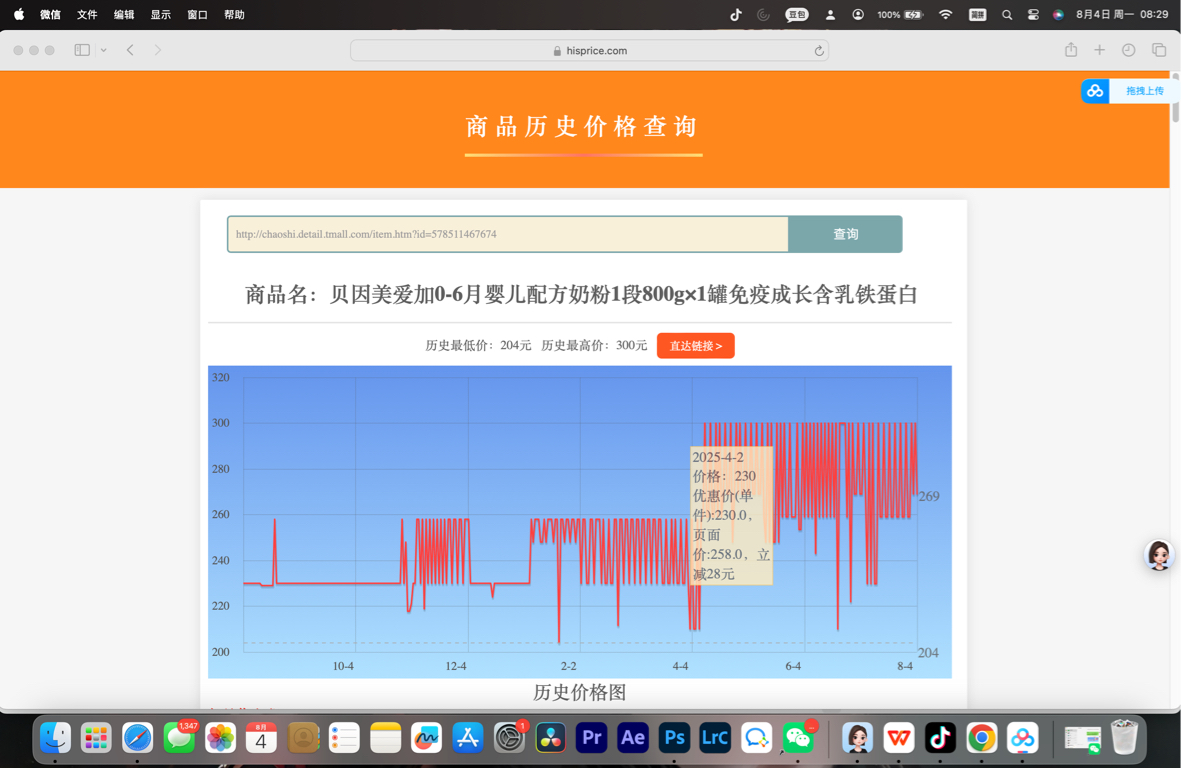Open WPS Office from the Dock
The height and width of the screenshot is (768, 1181).
click(899, 738)
